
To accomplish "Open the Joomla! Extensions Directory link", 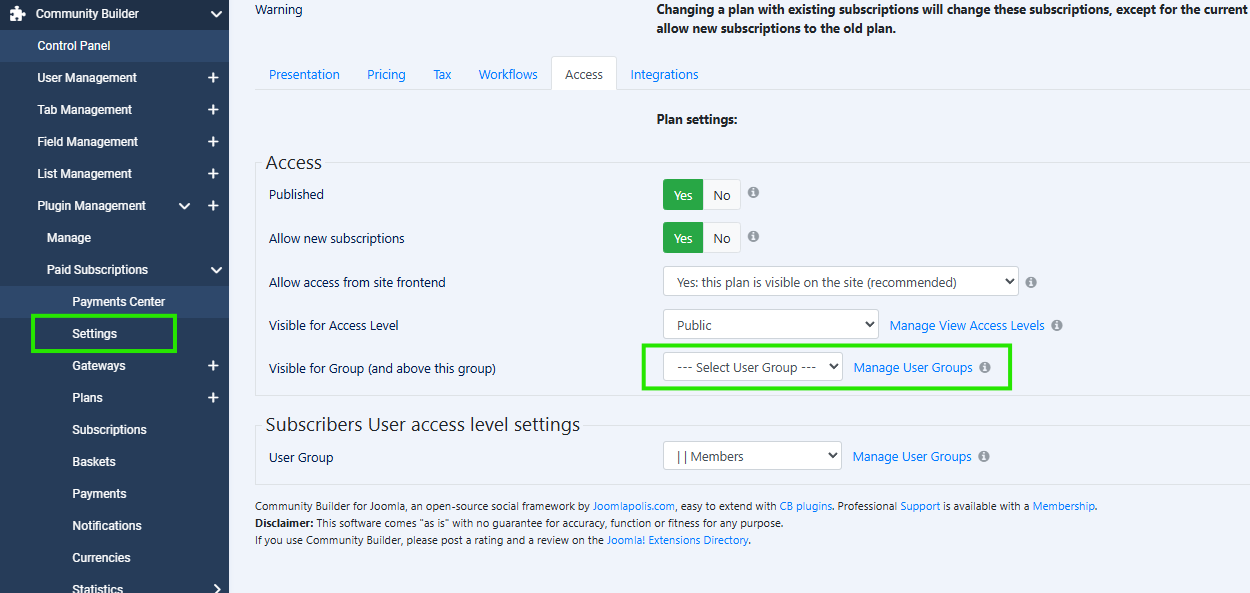I will (677, 540).
